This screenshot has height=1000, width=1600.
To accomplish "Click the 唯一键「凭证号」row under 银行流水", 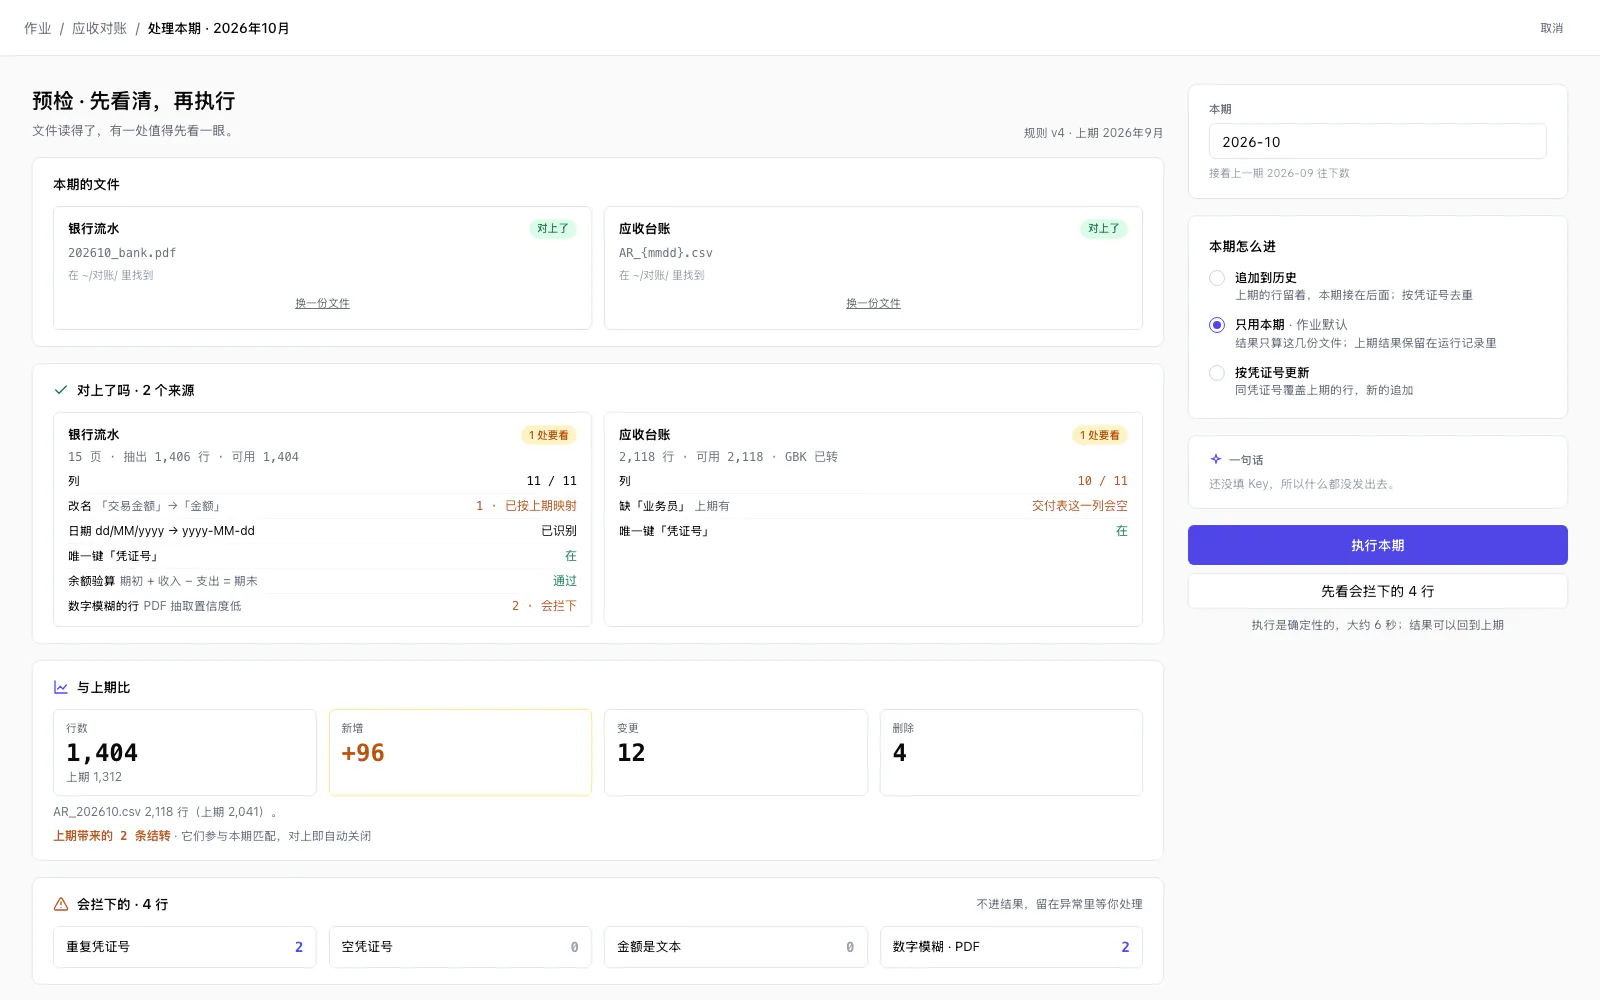I will (x=322, y=556).
